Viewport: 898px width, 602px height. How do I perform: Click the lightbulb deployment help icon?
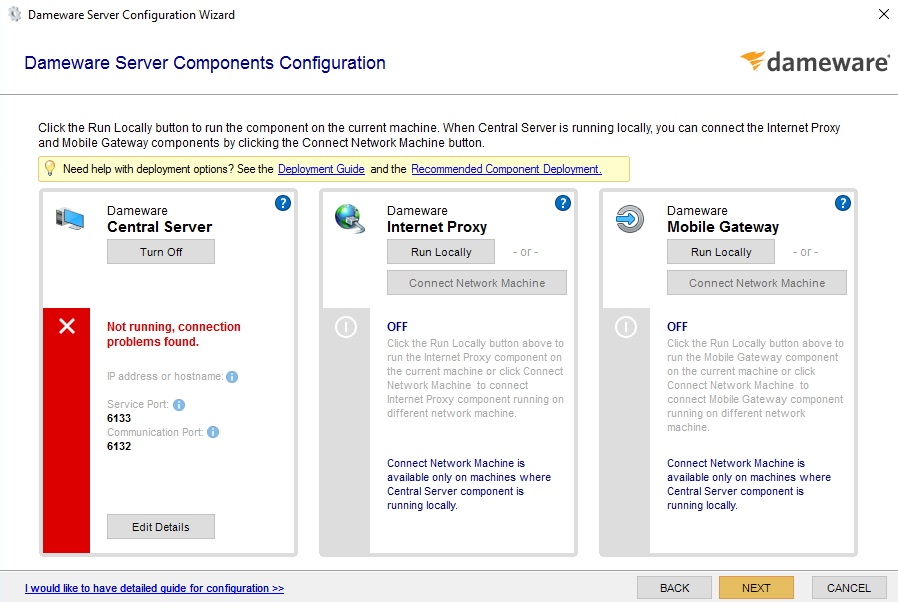49,168
